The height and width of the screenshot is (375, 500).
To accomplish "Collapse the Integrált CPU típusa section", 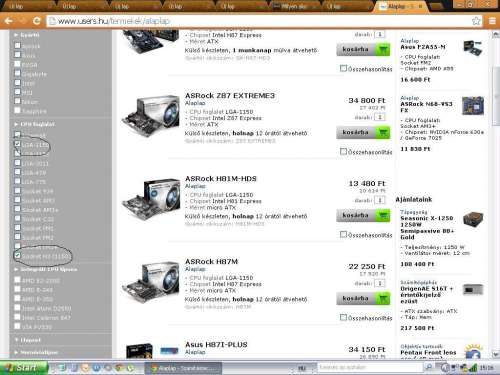I will [46, 269].
